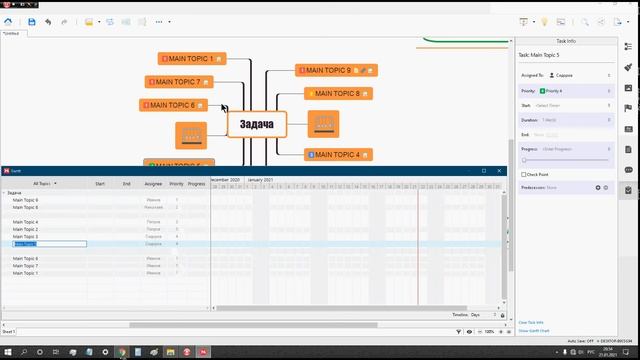Save the mind map file
This screenshot has height=360, width=640.
[32, 22]
